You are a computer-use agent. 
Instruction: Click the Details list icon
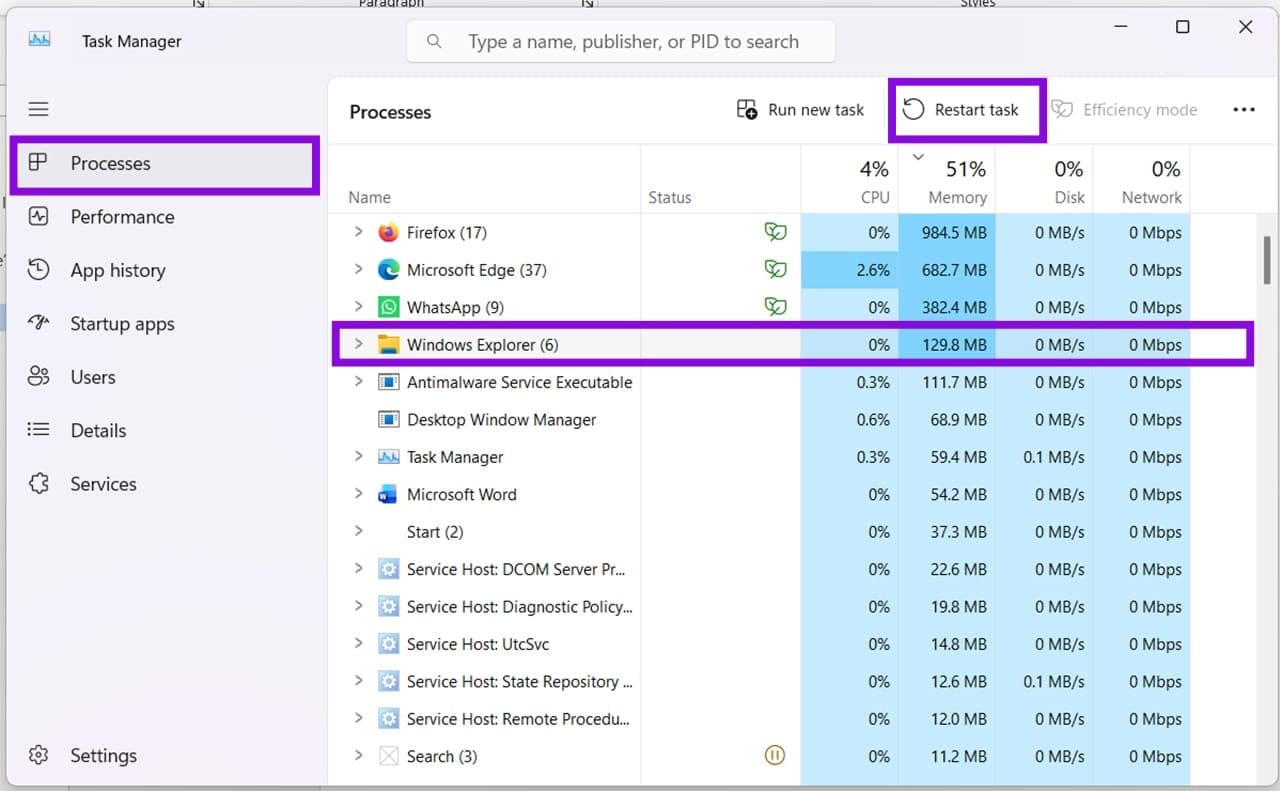coord(38,430)
